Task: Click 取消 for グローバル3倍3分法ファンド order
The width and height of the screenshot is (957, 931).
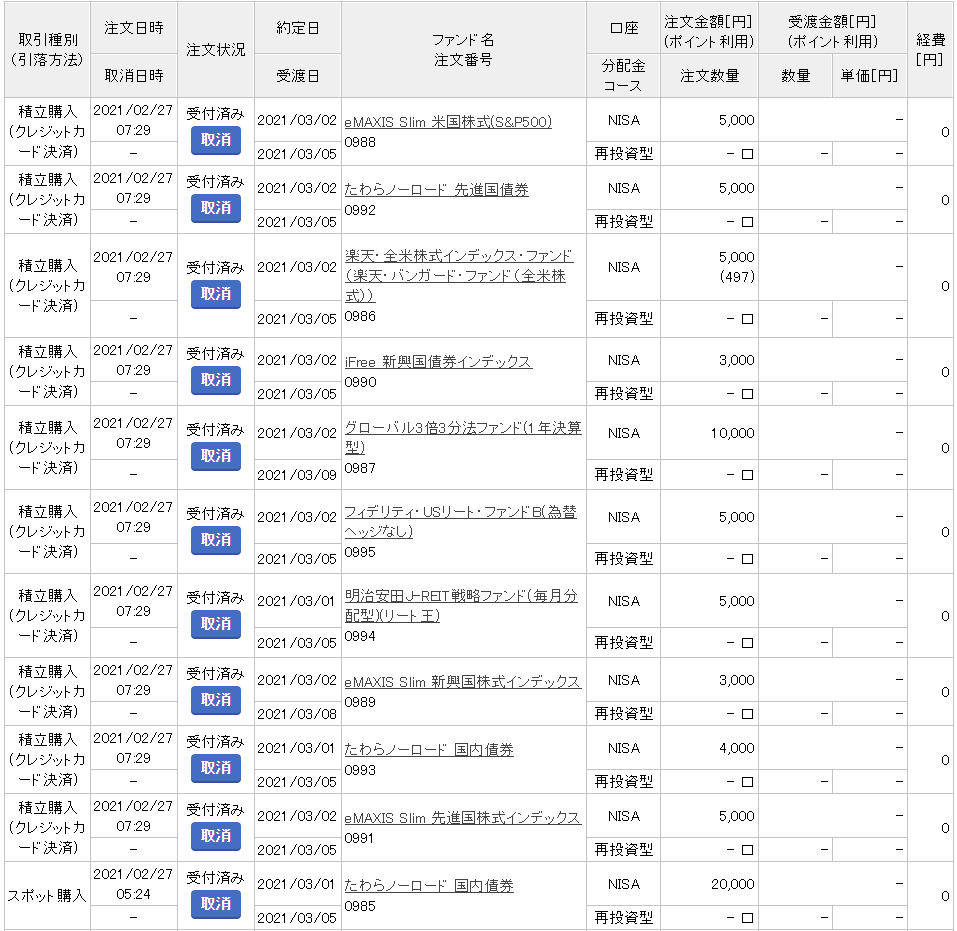Action: pos(215,455)
